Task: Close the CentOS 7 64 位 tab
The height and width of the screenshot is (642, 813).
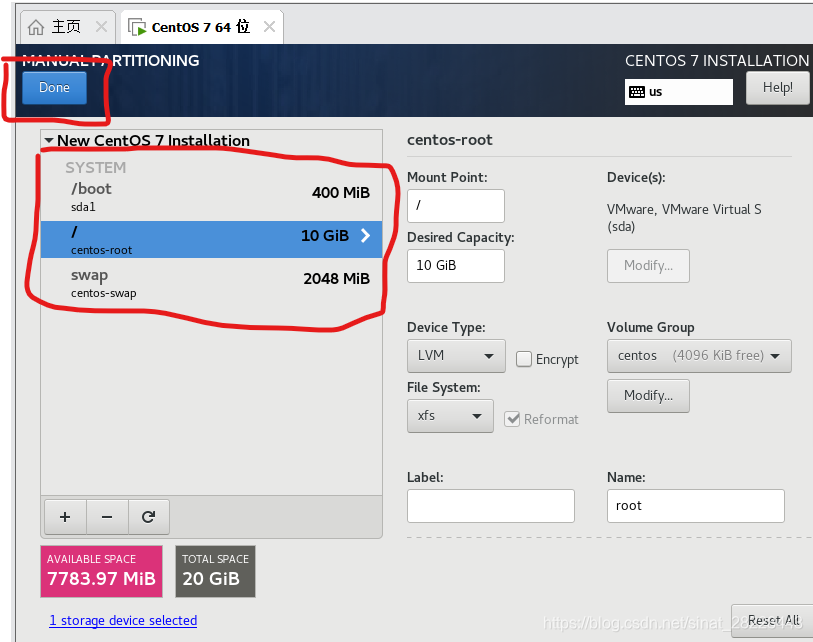Action: [269, 26]
